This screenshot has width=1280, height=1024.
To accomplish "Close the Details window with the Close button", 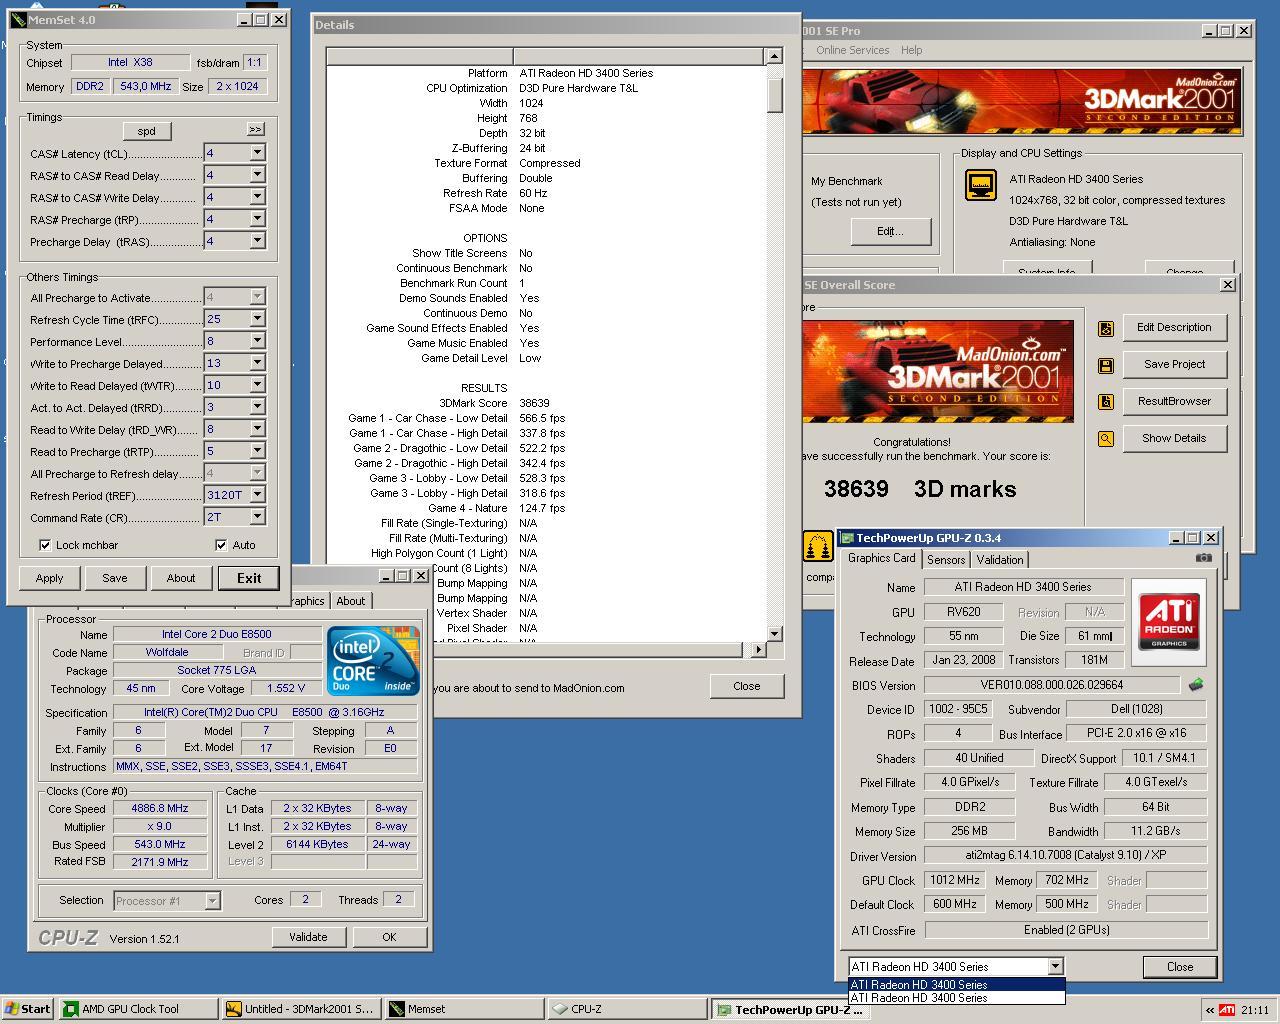I will tap(746, 686).
